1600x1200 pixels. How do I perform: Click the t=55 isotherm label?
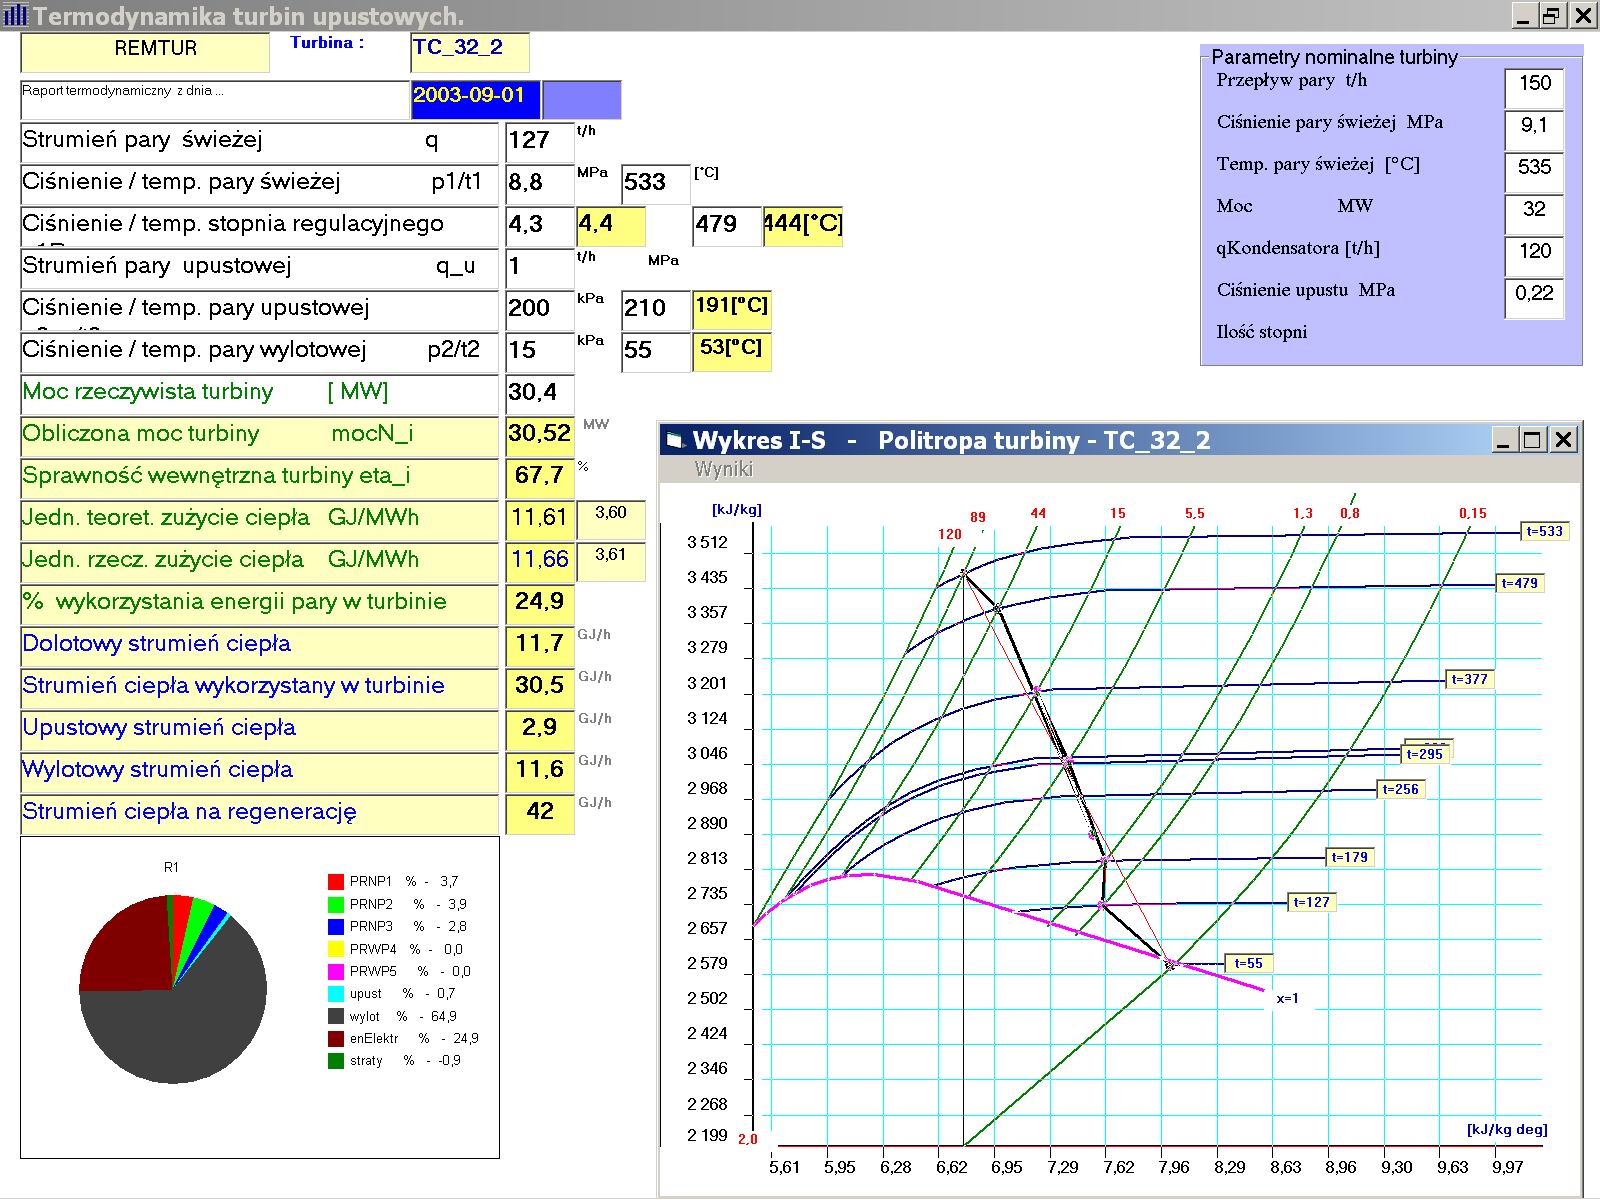pyautogui.click(x=1248, y=964)
